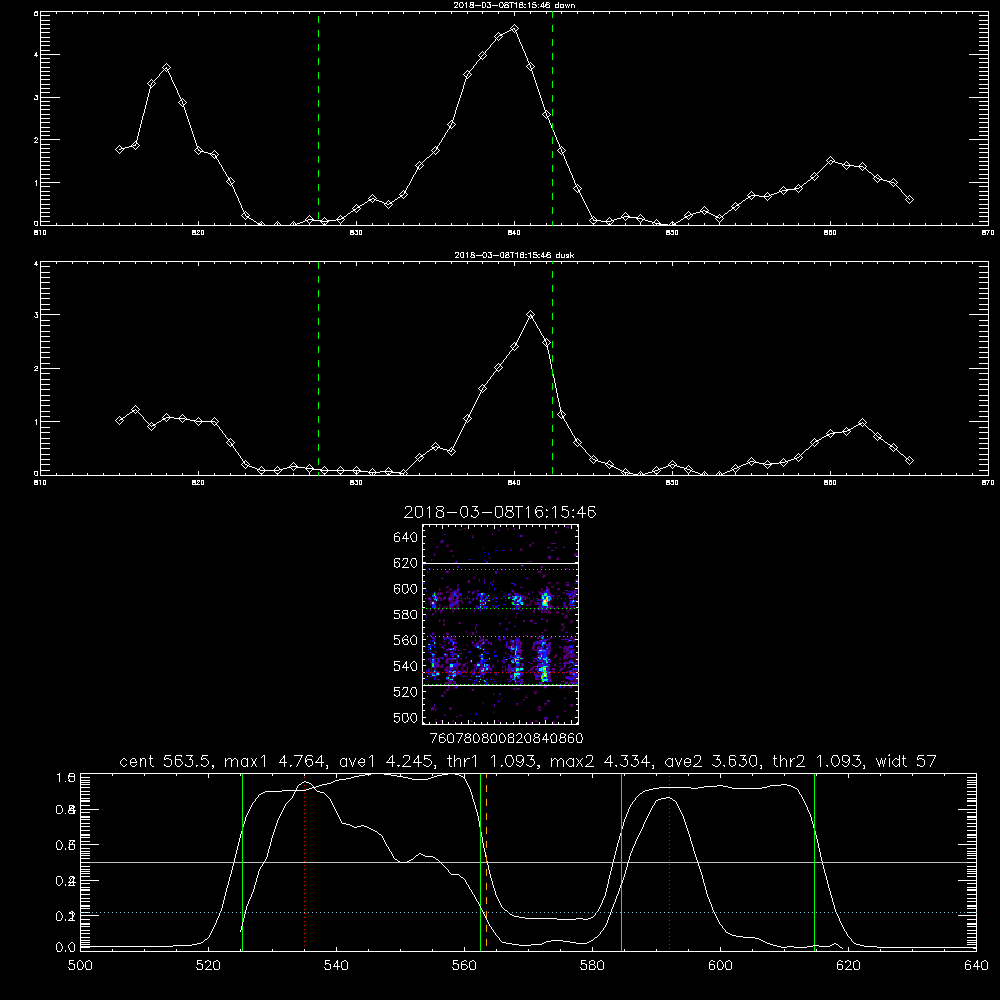Image resolution: width=1000 pixels, height=1000 pixels.
Task: Select the text widt 57
Action: (x=906, y=761)
